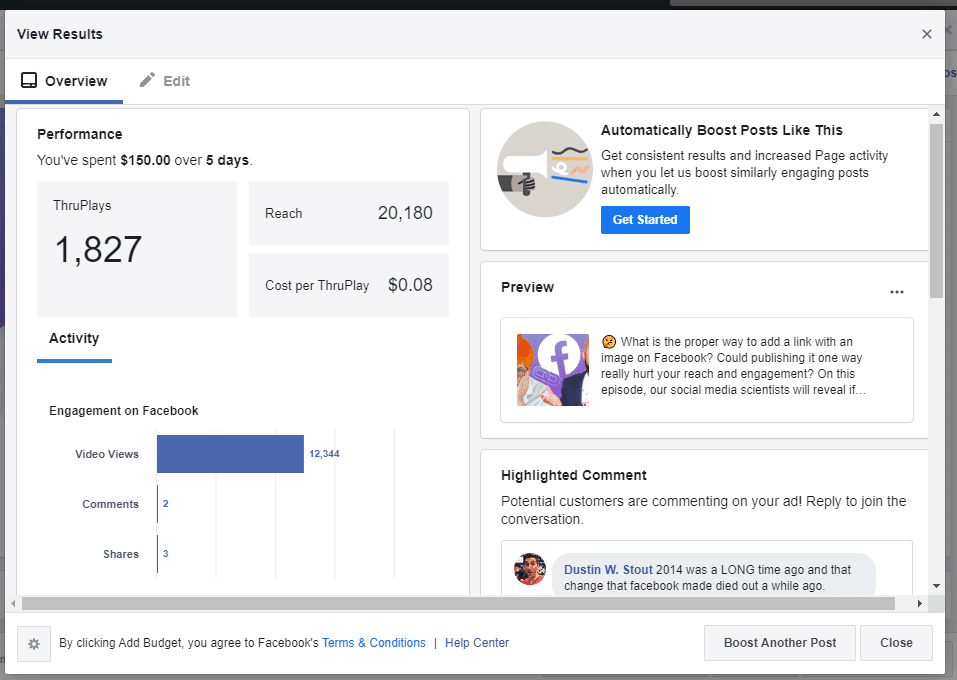Click the post preview text snippet
This screenshot has width=957, height=680.
(732, 366)
